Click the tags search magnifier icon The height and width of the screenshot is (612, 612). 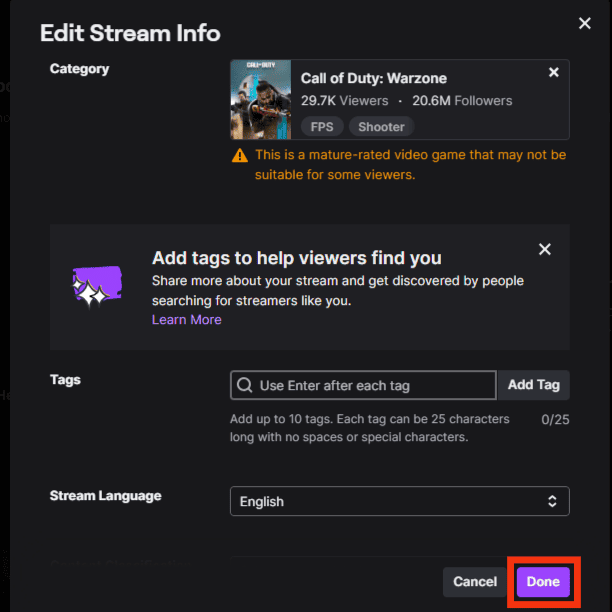coord(245,385)
